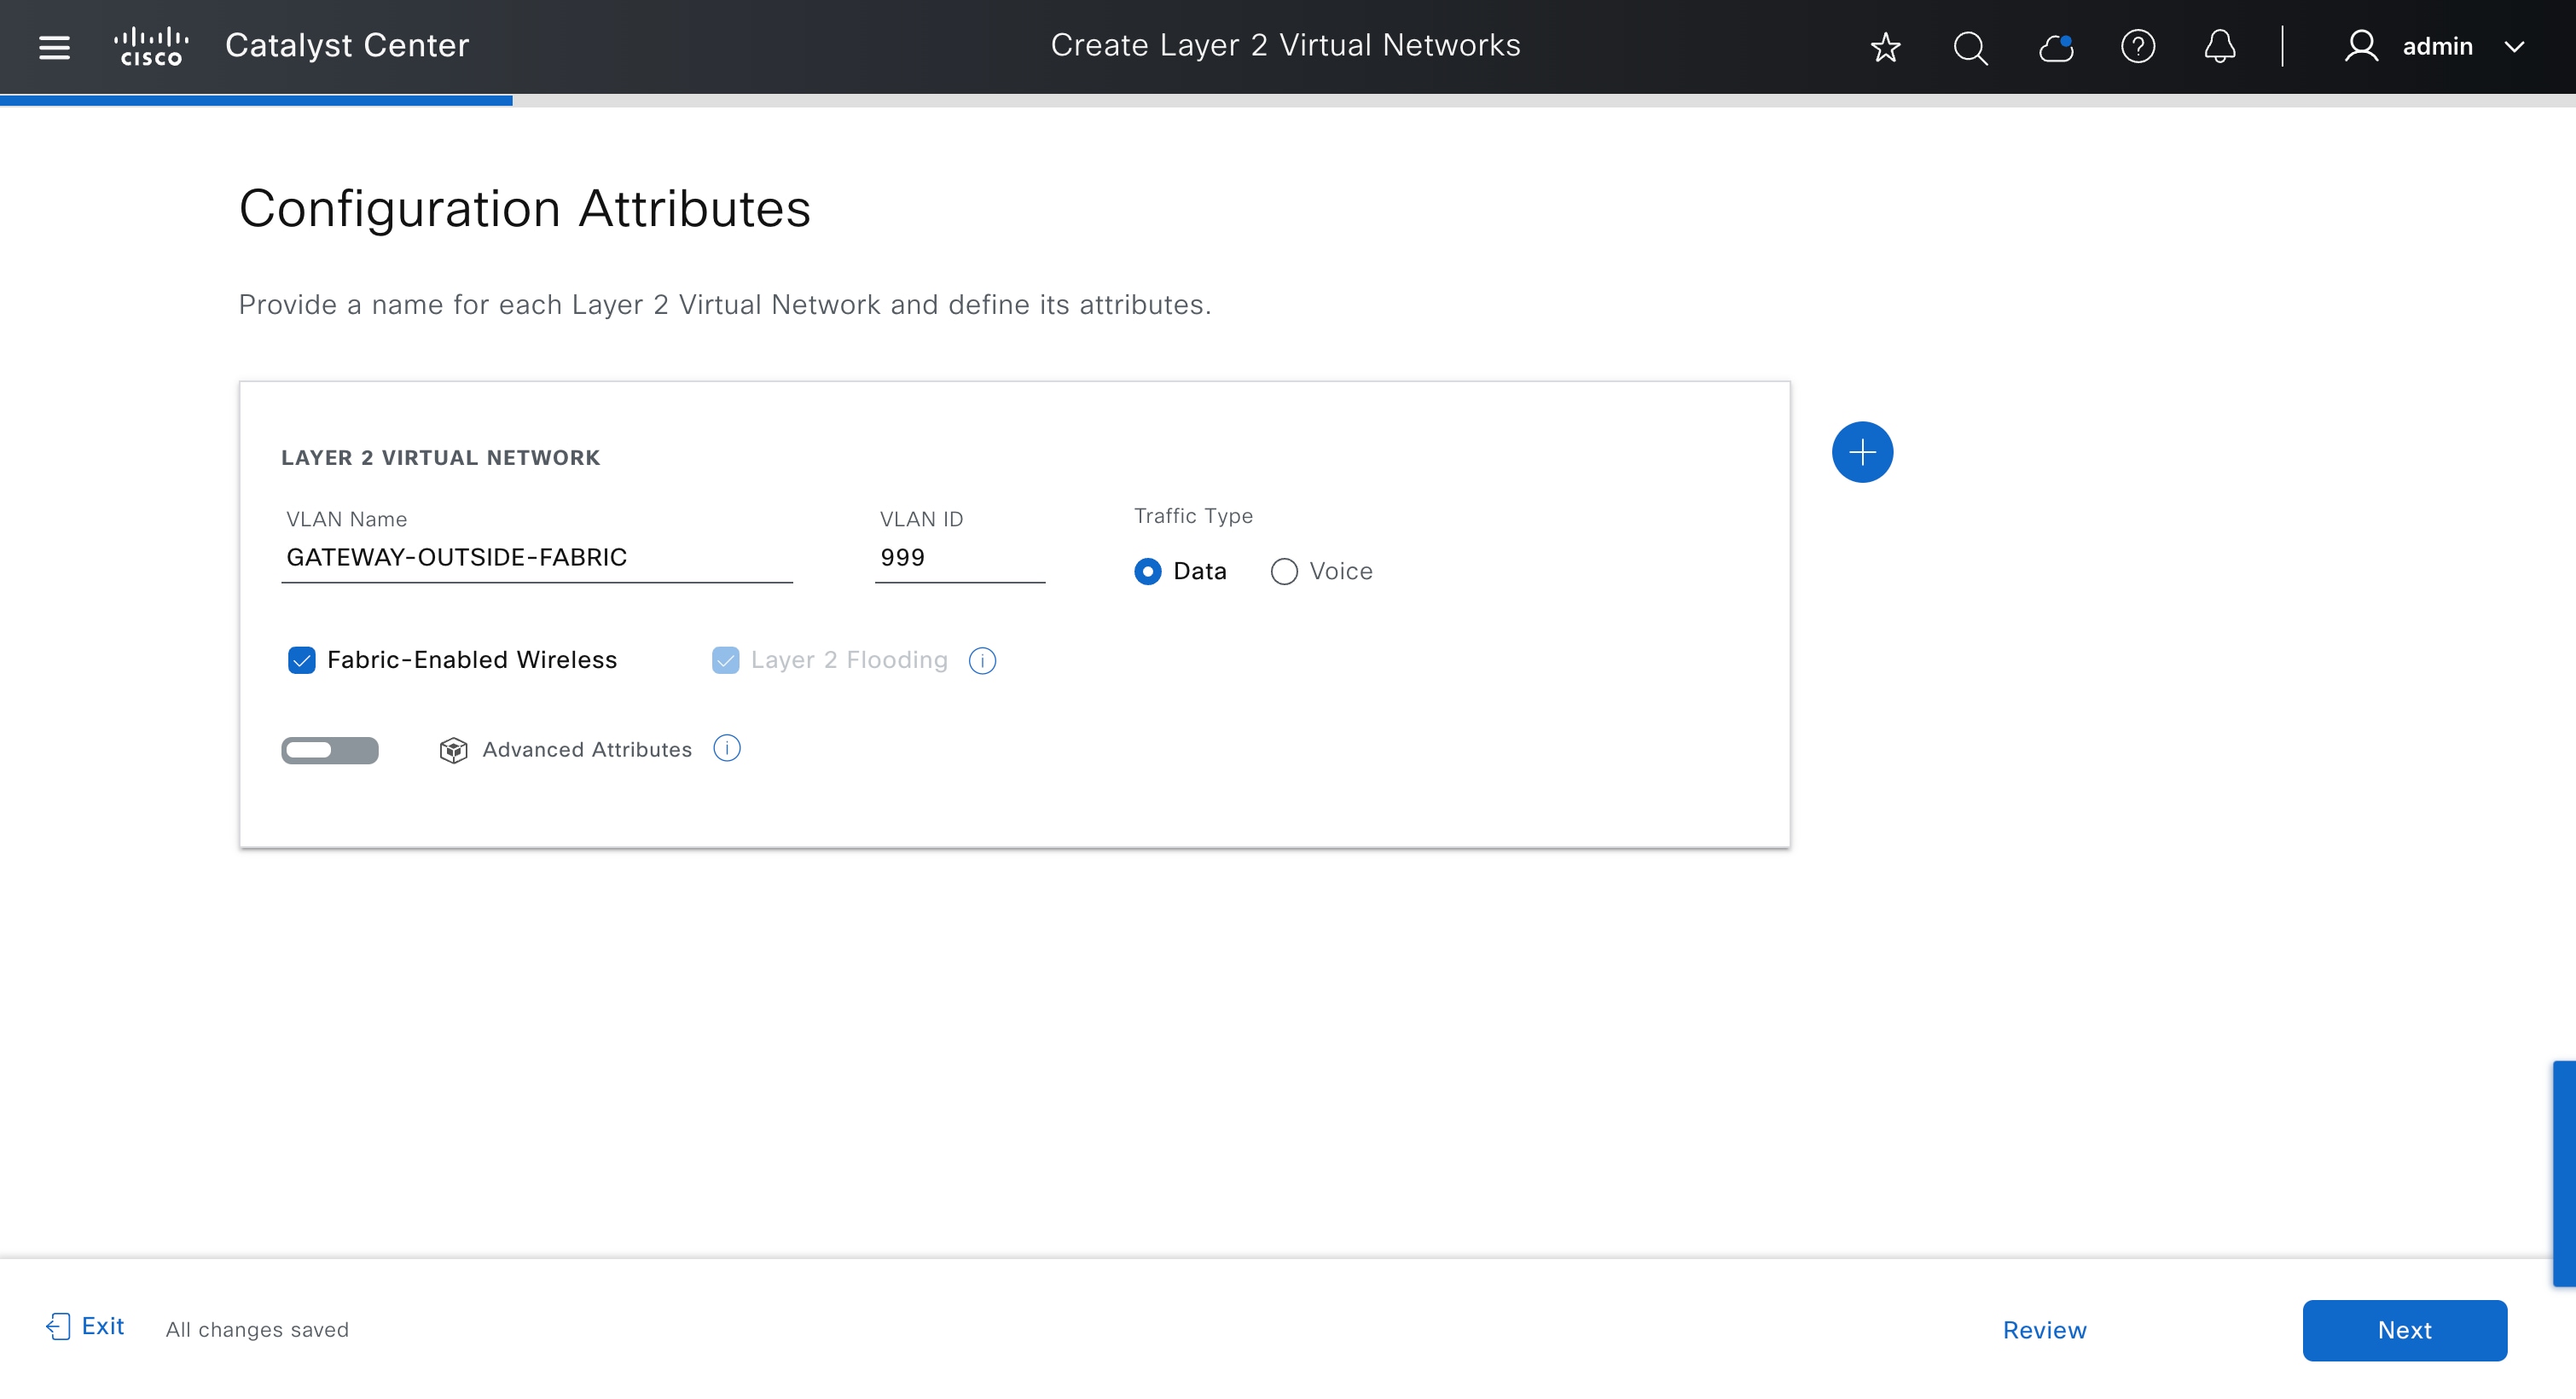Click the VLAN Name input field
This screenshot has width=2576, height=1399.
pyautogui.click(x=536, y=558)
